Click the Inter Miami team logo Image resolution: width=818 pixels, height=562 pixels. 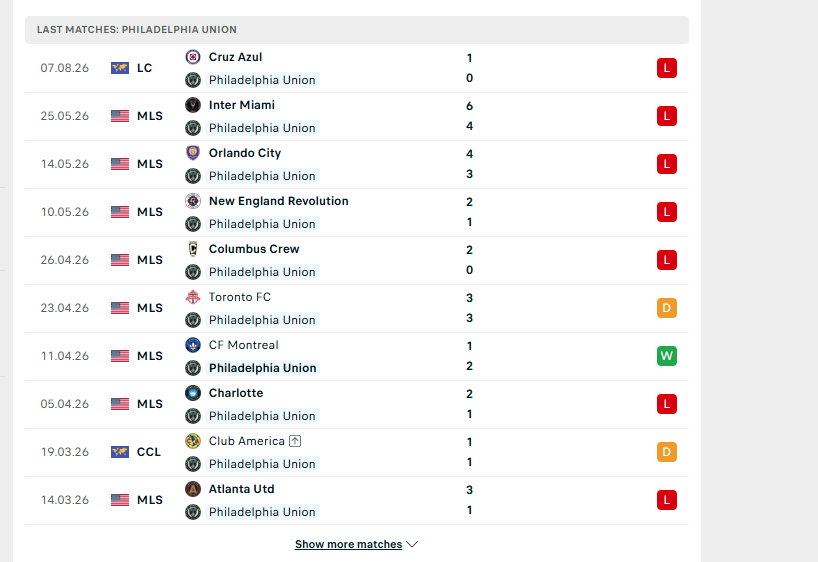click(193, 105)
